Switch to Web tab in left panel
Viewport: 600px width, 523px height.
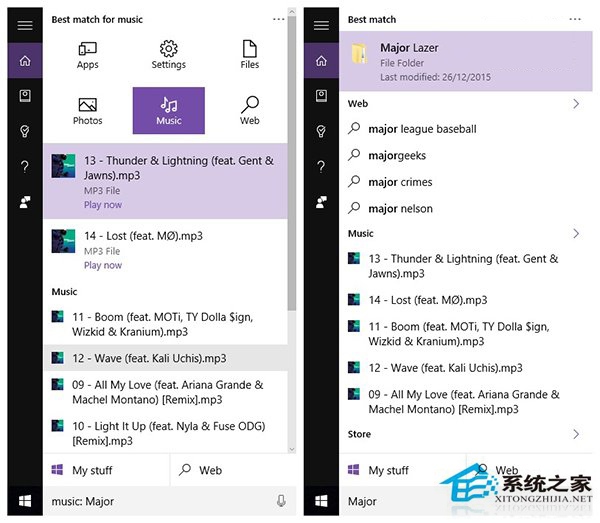pyautogui.click(x=233, y=470)
